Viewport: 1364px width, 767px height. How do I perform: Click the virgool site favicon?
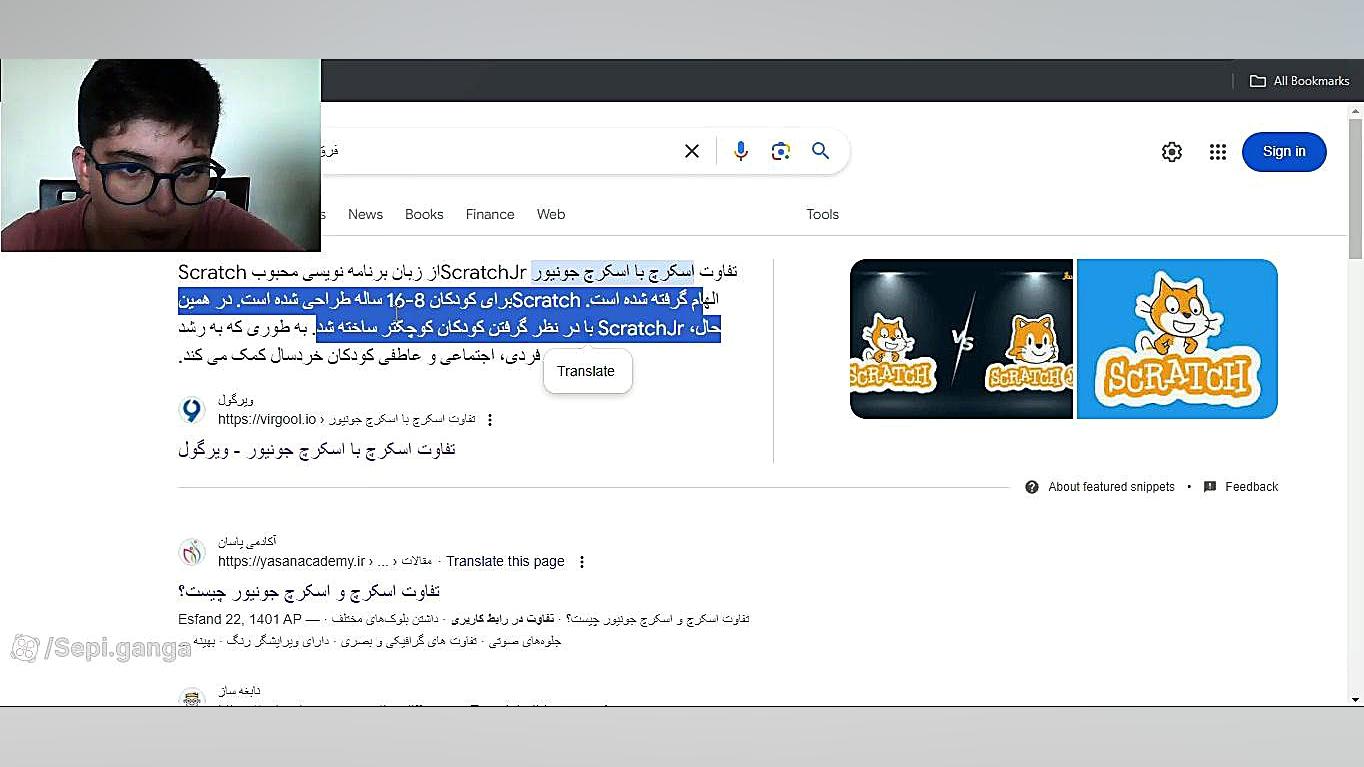[x=192, y=410]
